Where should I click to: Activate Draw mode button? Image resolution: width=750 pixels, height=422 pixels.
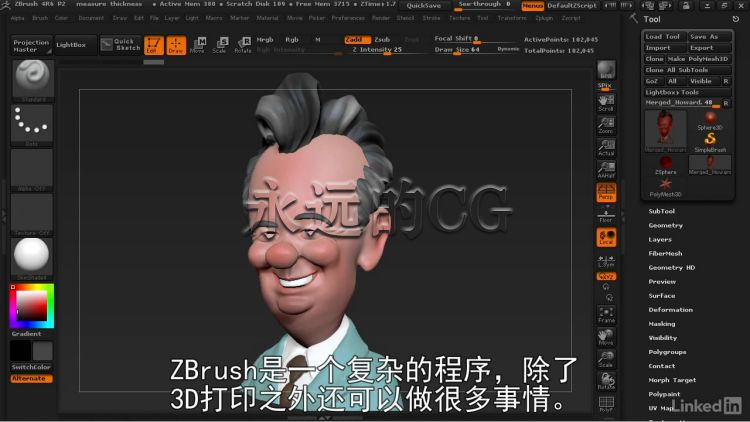176,45
